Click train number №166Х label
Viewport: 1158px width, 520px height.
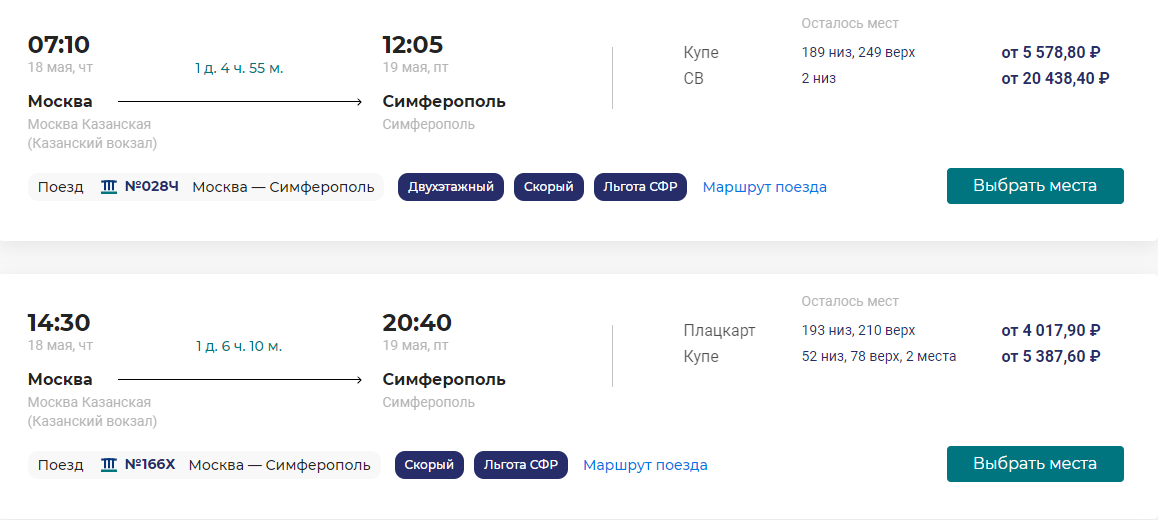point(150,464)
